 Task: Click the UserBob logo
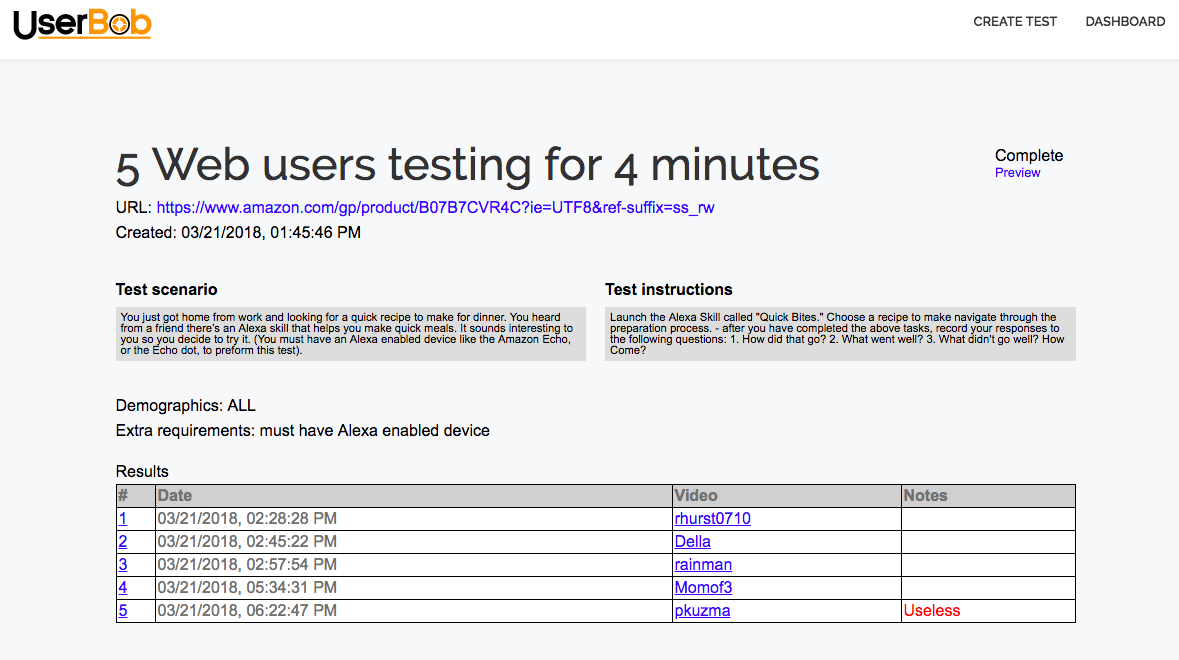coord(82,22)
